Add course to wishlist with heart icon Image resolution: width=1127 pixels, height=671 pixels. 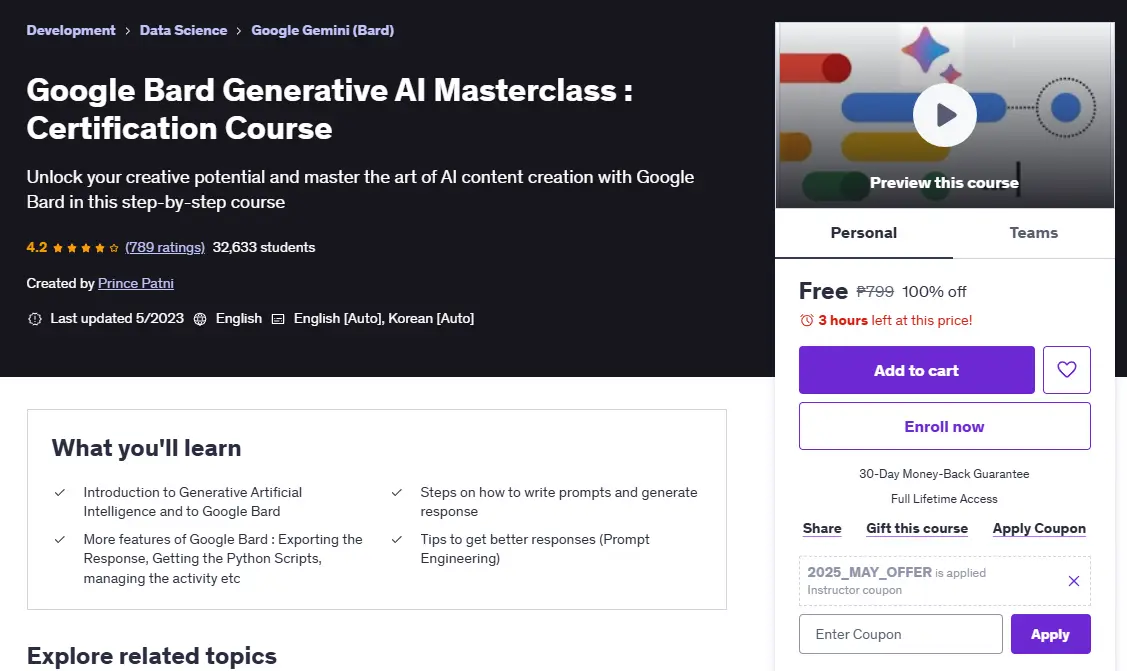point(1067,370)
